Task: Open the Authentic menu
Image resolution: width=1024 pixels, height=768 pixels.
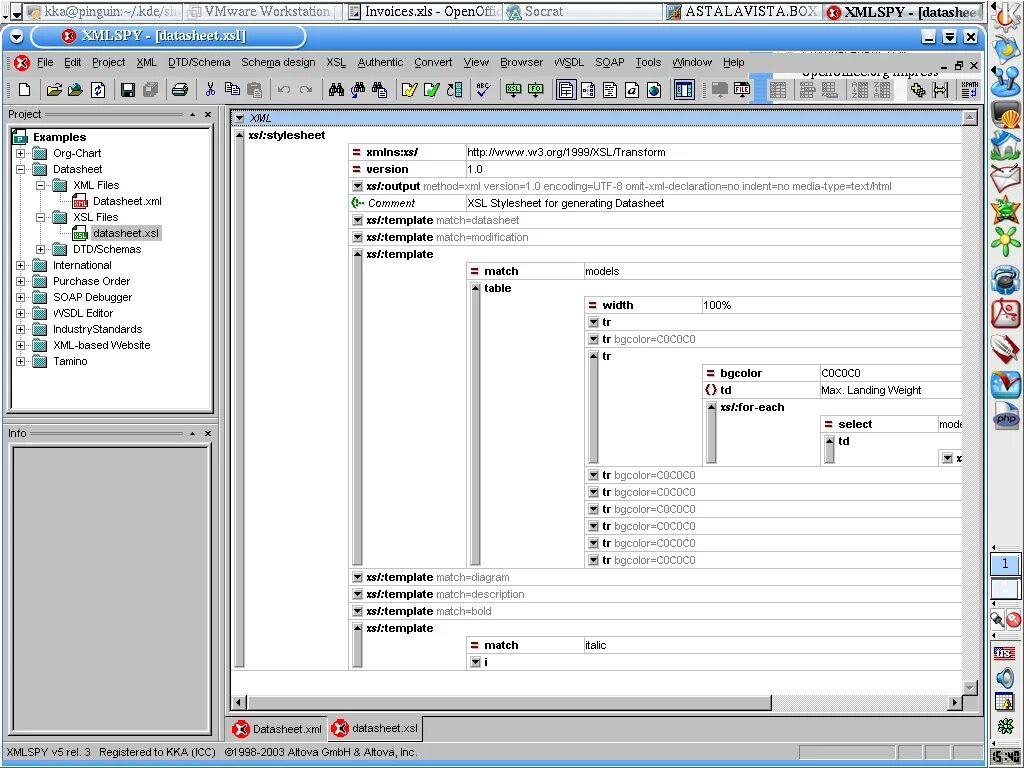Action: [380, 62]
